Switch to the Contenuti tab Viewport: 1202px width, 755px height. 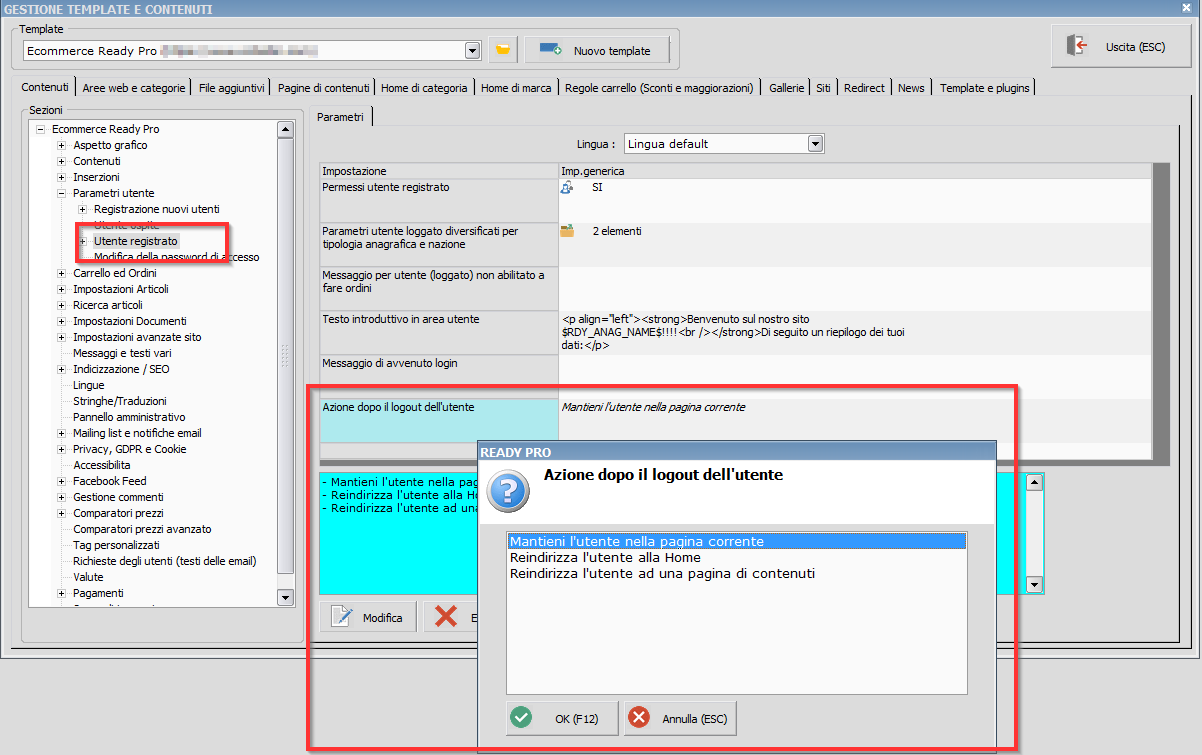[45, 88]
